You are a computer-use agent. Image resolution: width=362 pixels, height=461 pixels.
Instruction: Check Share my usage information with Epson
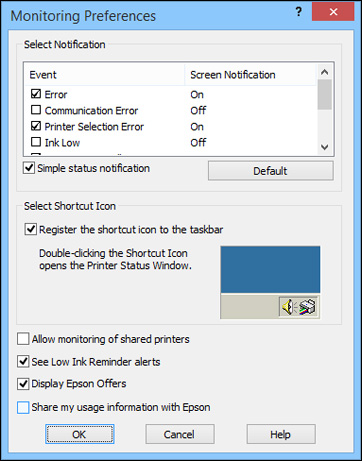click(23, 407)
